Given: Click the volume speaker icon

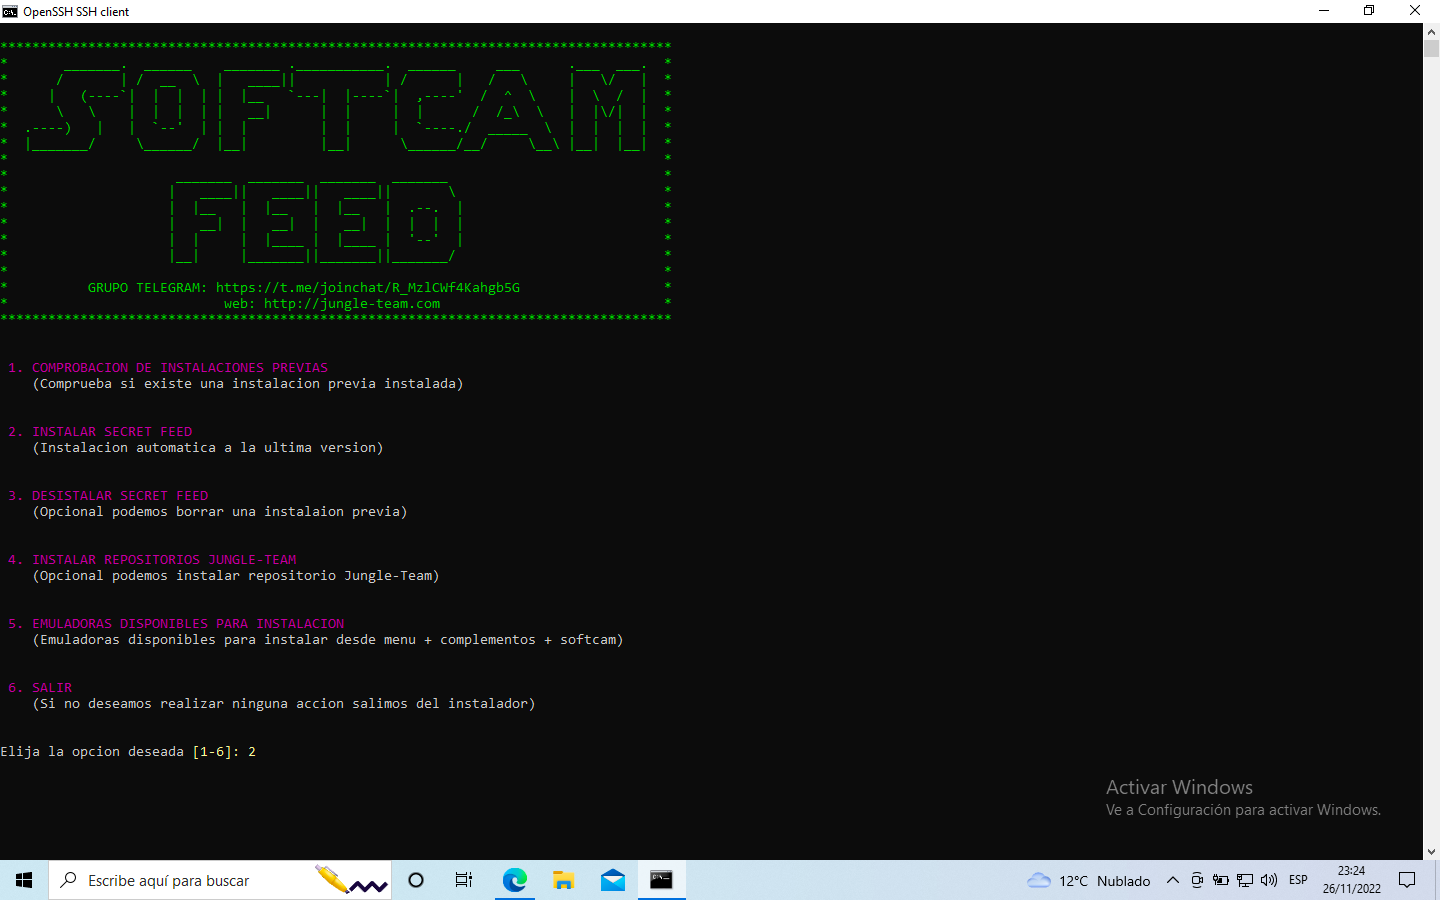Looking at the screenshot, I should pos(1269,880).
